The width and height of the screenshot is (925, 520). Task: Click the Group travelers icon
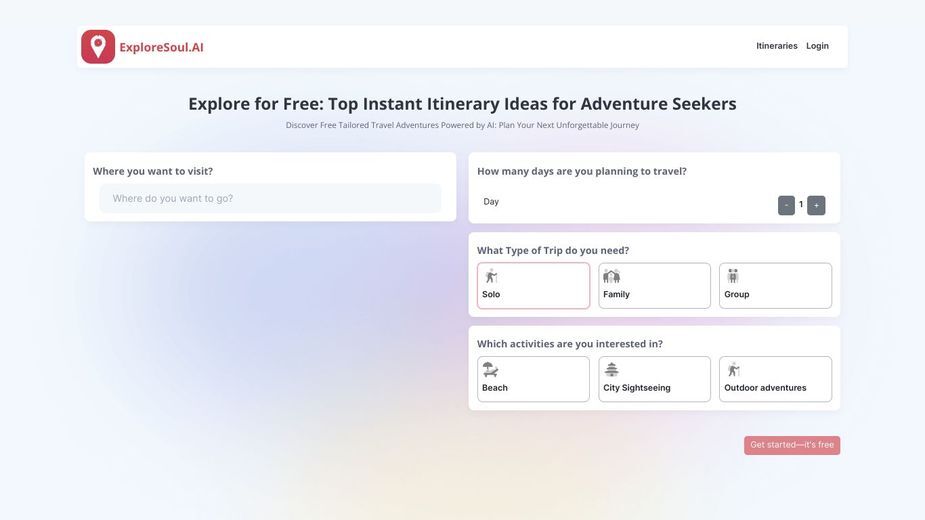[733, 276]
